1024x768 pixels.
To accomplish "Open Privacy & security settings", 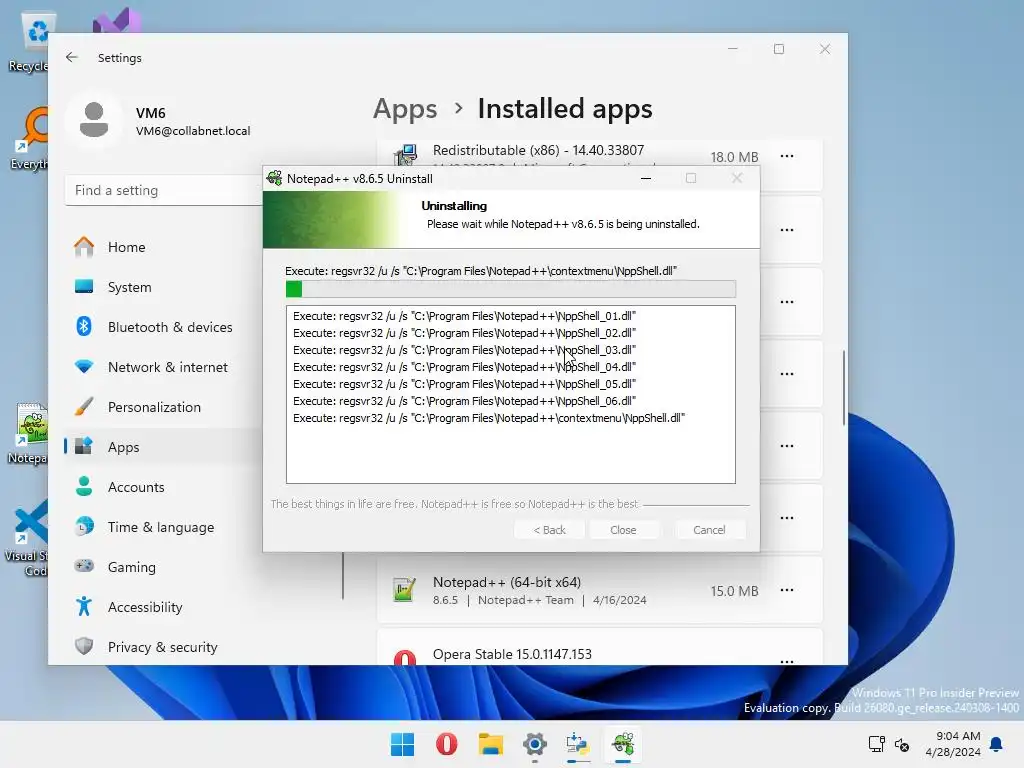I will (163, 647).
